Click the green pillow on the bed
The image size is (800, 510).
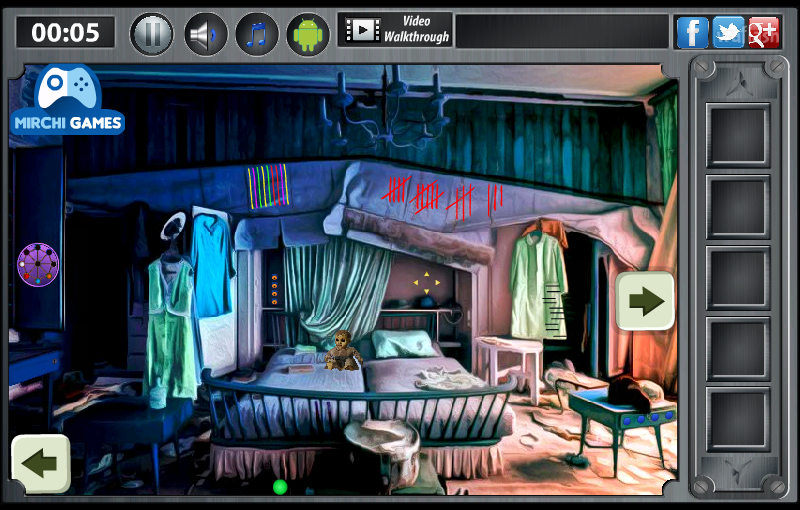tap(403, 343)
